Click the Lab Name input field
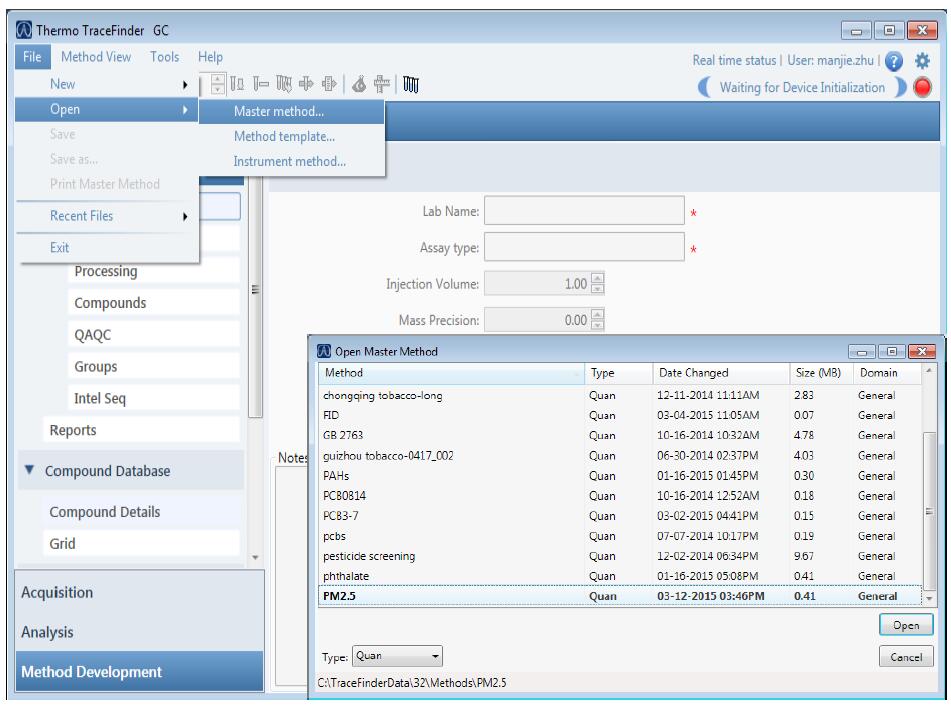951x706 pixels. pos(584,212)
